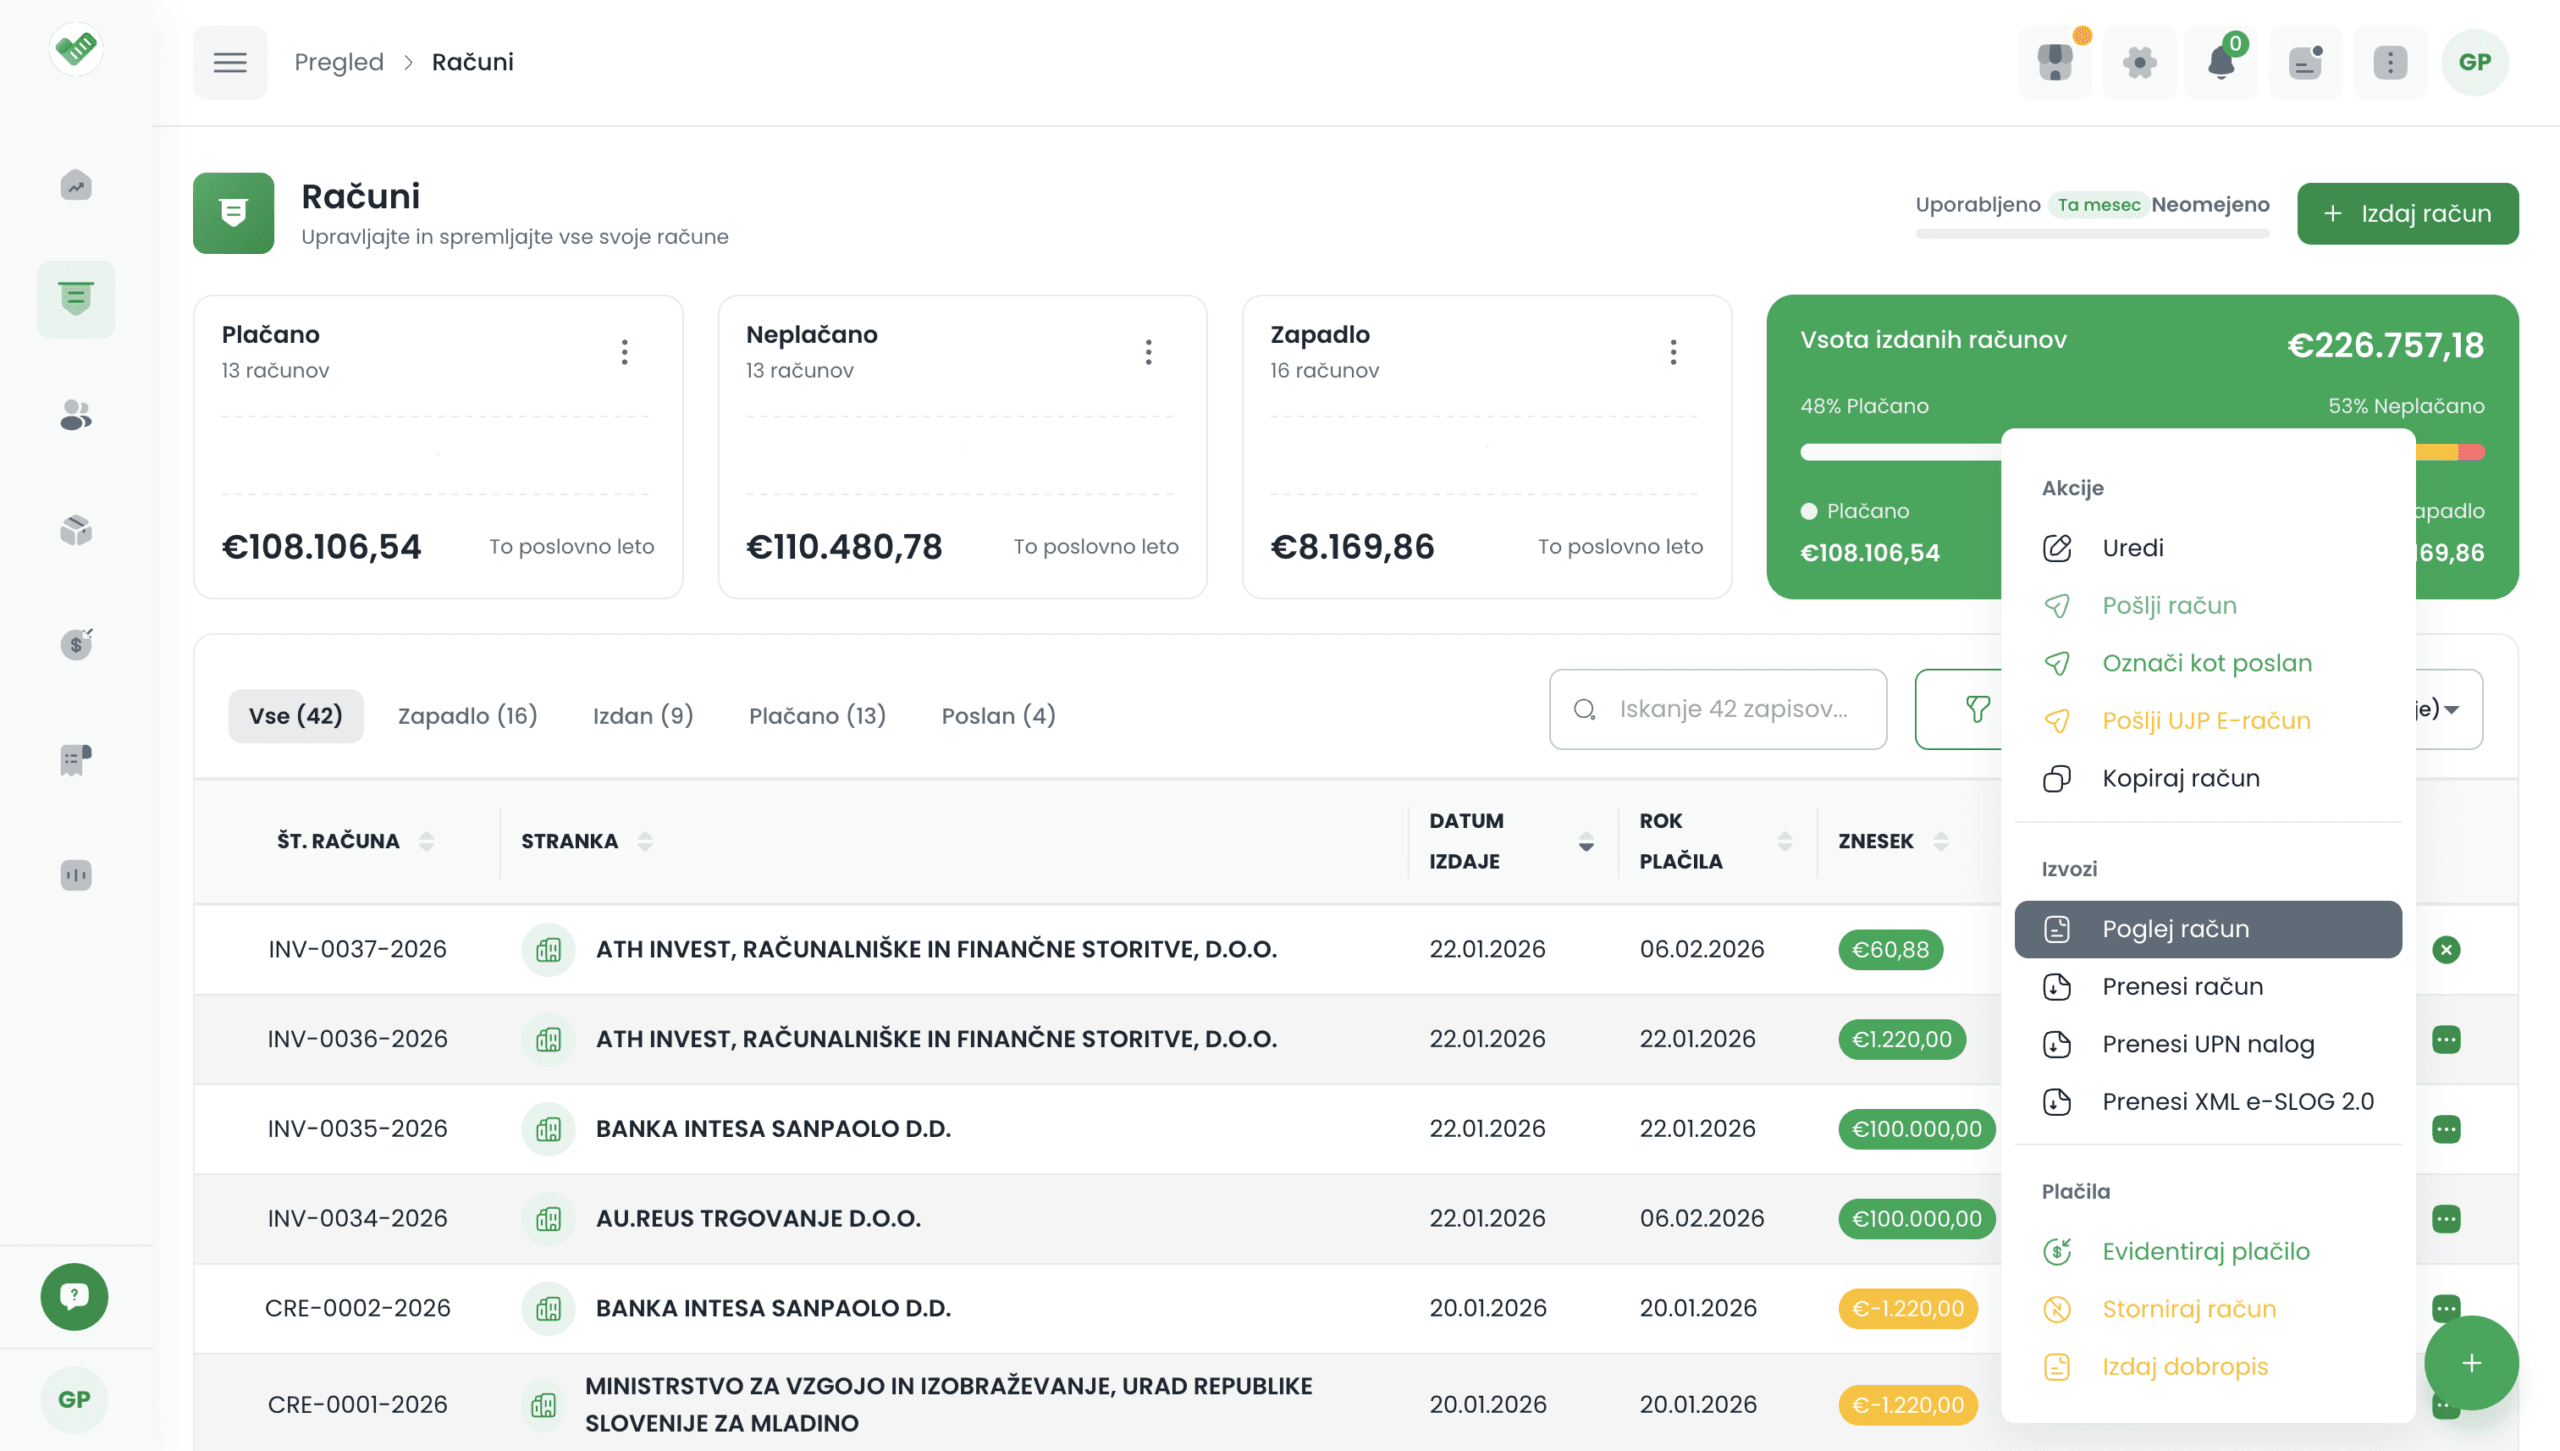Image resolution: width=2560 pixels, height=1451 pixels.
Task: Open the customers icon in sidebar
Action: (76, 414)
